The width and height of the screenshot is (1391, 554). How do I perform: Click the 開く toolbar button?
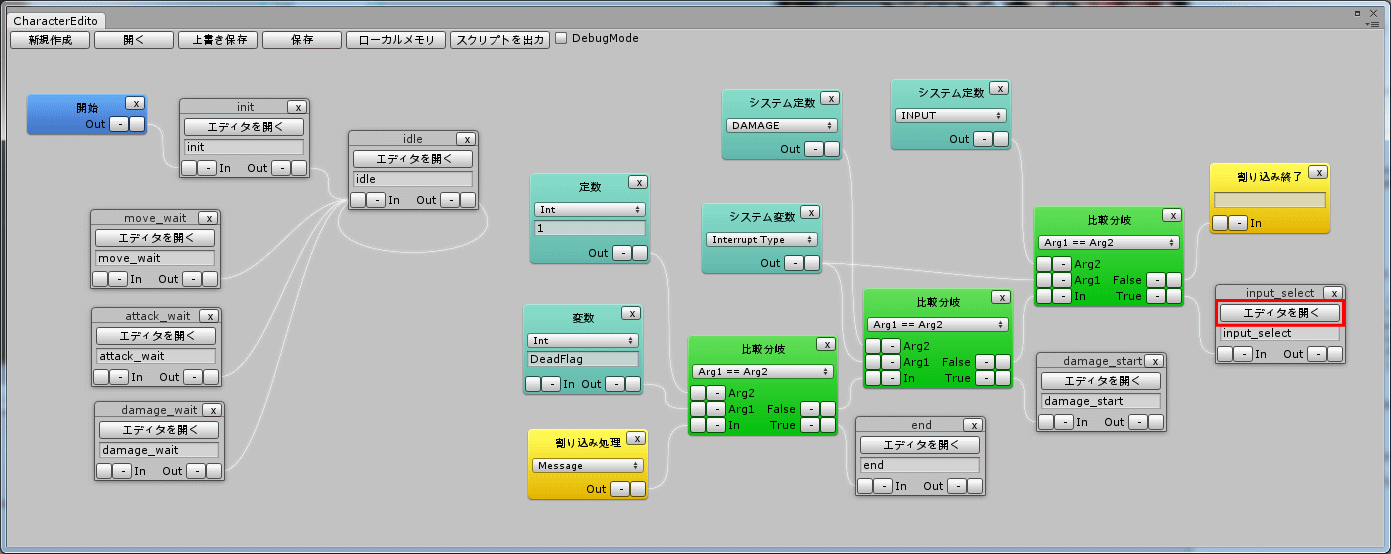point(134,40)
